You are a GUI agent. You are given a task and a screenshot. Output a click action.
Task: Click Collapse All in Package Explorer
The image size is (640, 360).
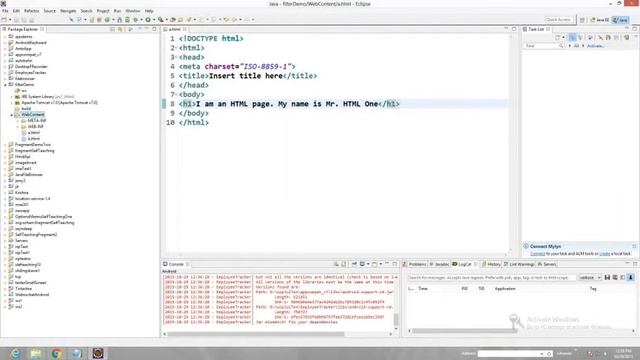112,29
